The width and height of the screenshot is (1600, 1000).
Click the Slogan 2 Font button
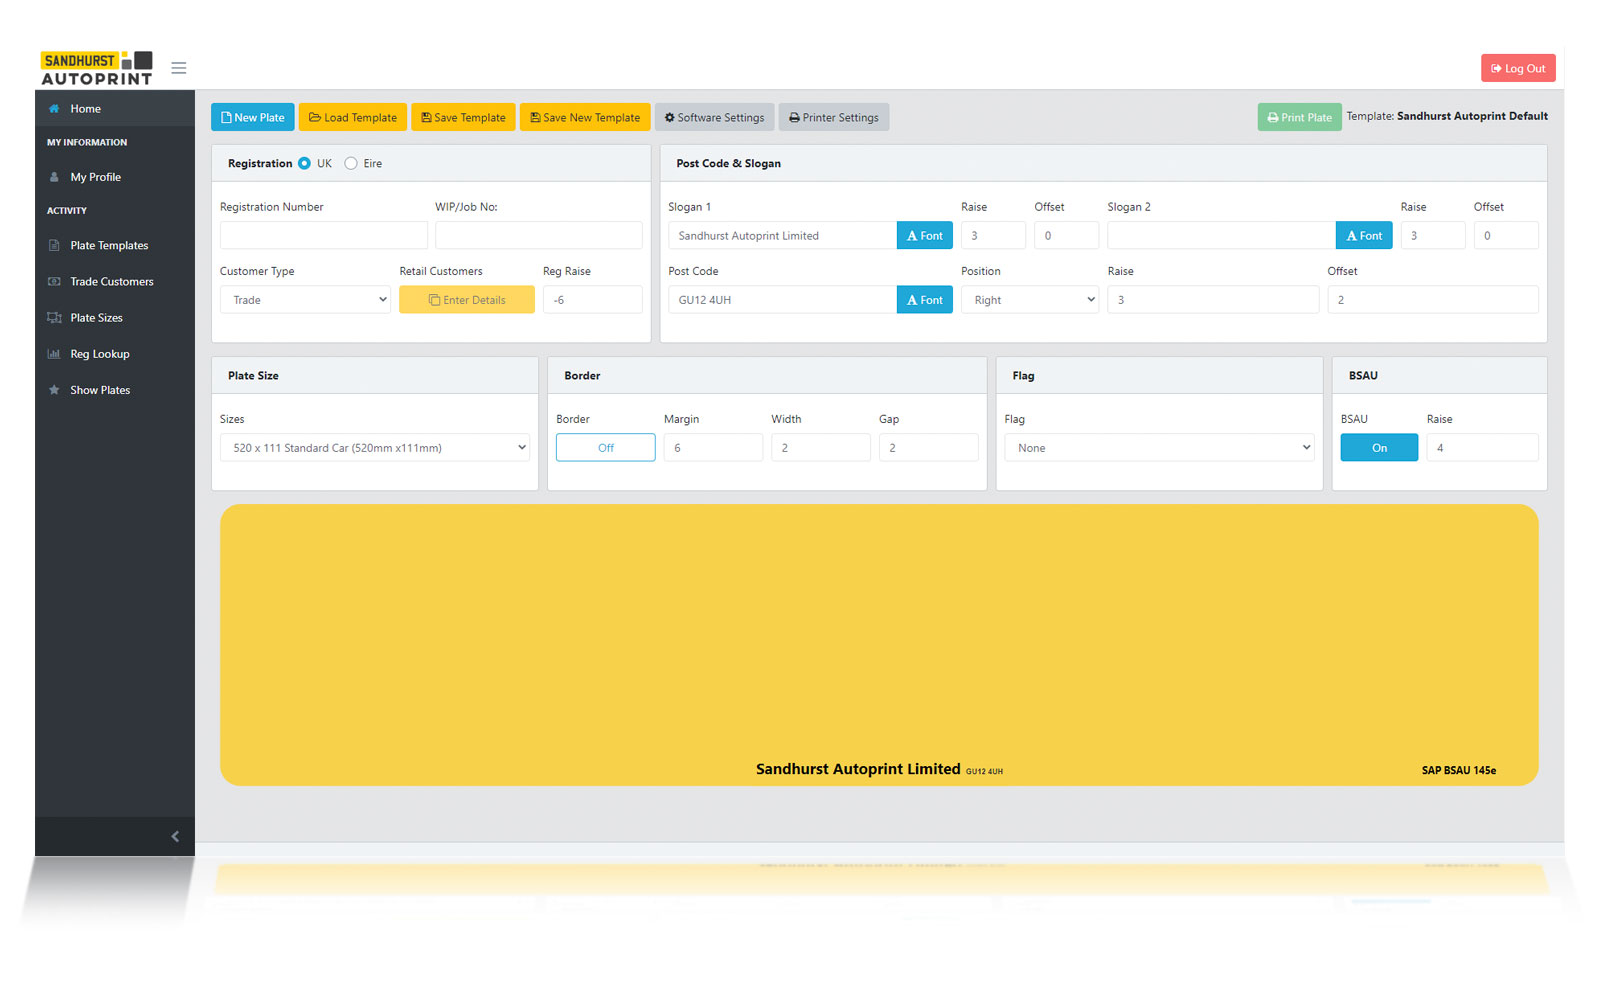(1364, 236)
